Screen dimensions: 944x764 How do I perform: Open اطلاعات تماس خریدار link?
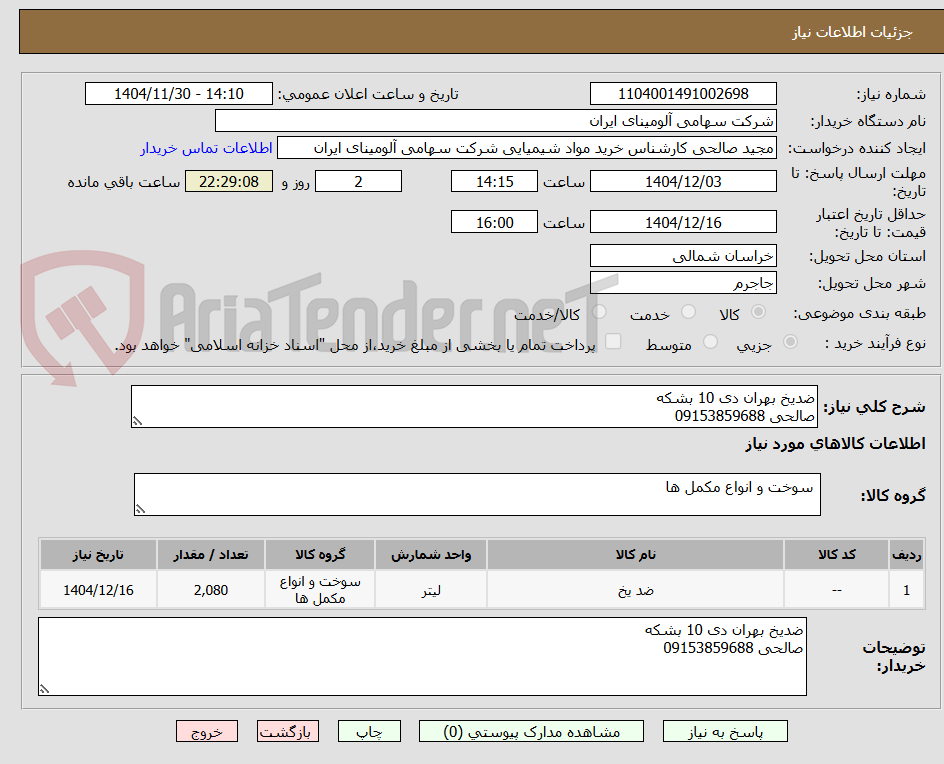(x=206, y=148)
